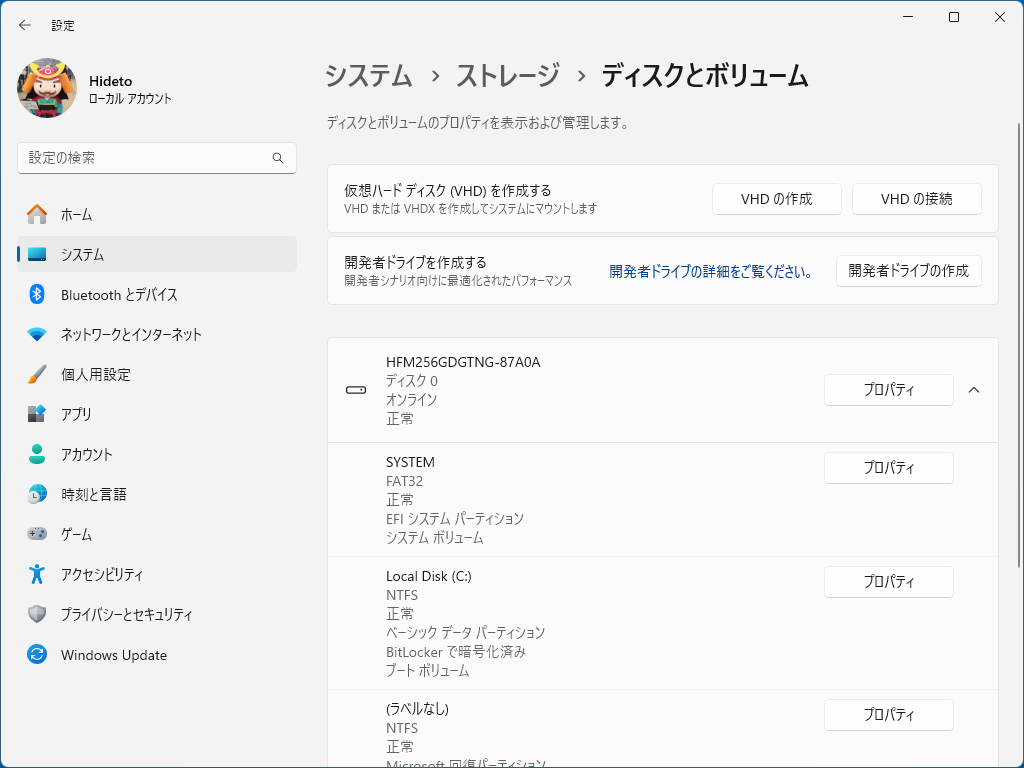Select the Bluetooth とデバイス icon

36,294
